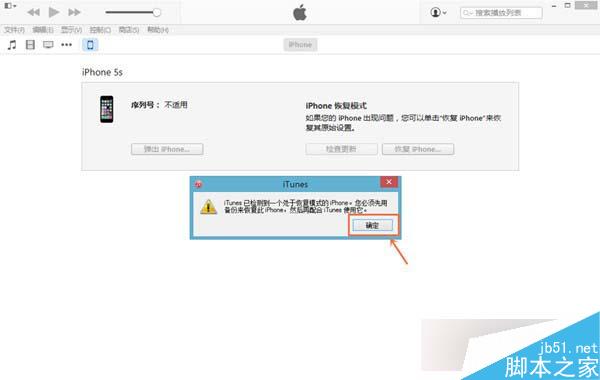Open the 文件 (File) menu

pos(14,30)
